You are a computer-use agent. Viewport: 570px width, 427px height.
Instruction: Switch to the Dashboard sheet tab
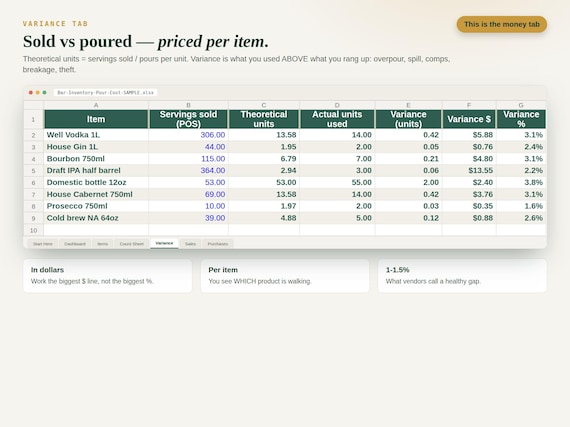(75, 244)
